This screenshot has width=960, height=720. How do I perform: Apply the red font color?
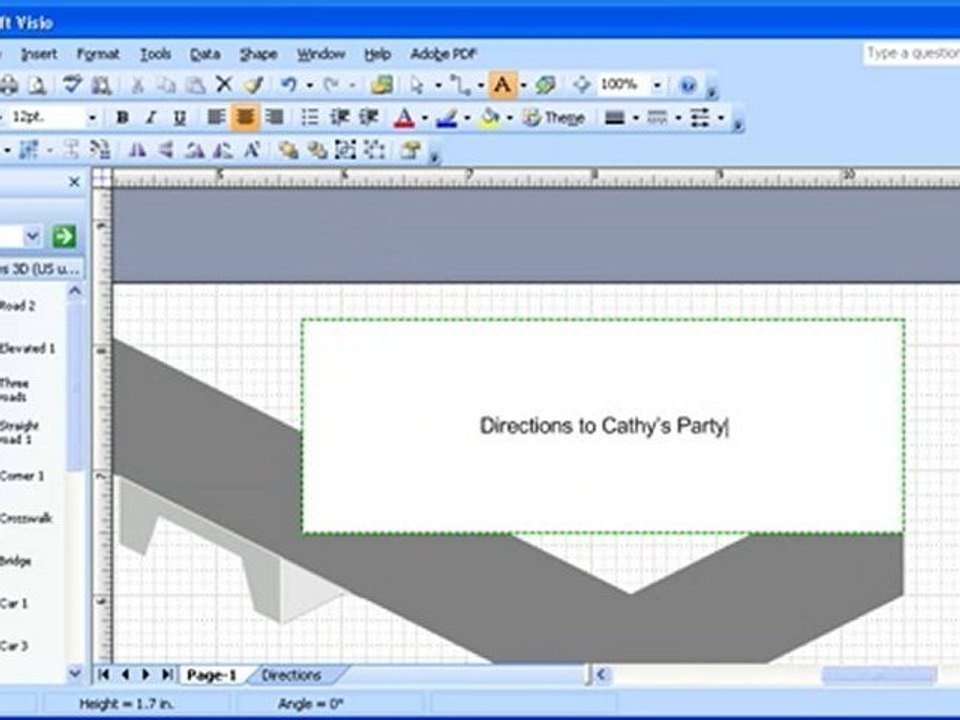(x=404, y=117)
